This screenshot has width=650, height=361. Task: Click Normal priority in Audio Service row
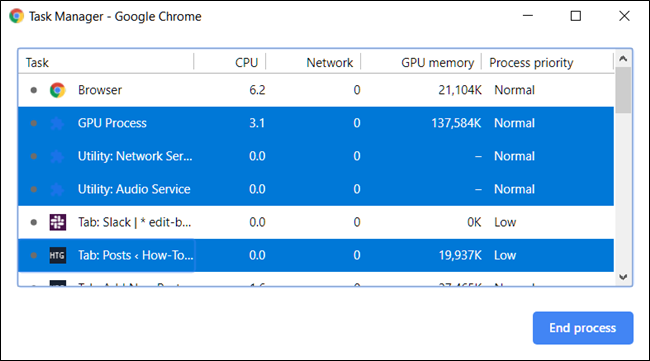coord(514,189)
